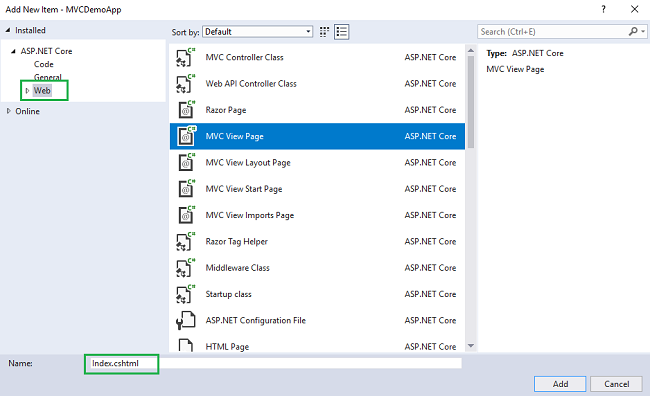Click the Add button

point(560,384)
